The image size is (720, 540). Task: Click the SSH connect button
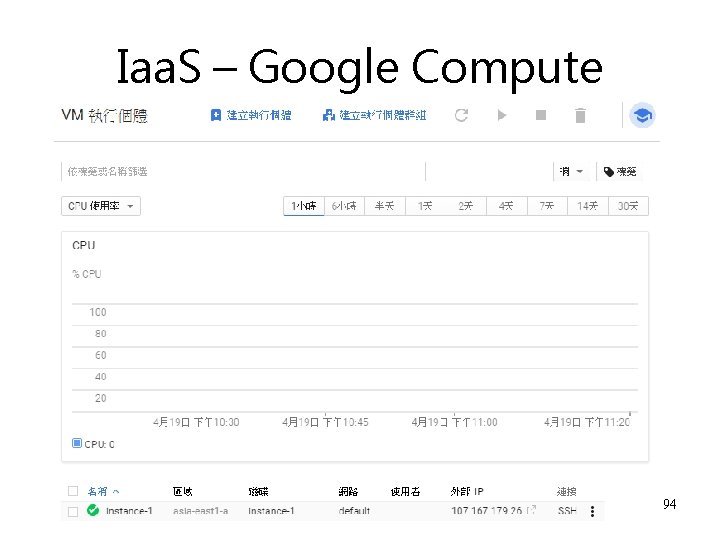coord(567,511)
